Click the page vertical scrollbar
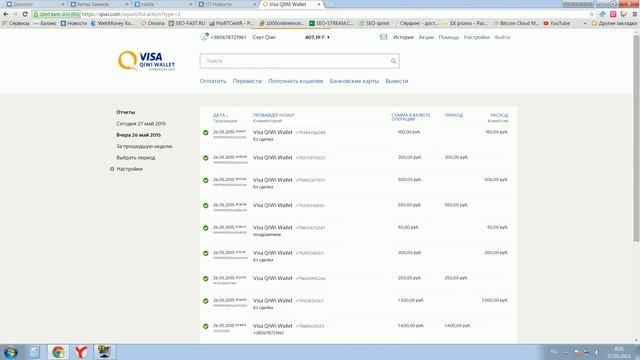 click(x=636, y=139)
